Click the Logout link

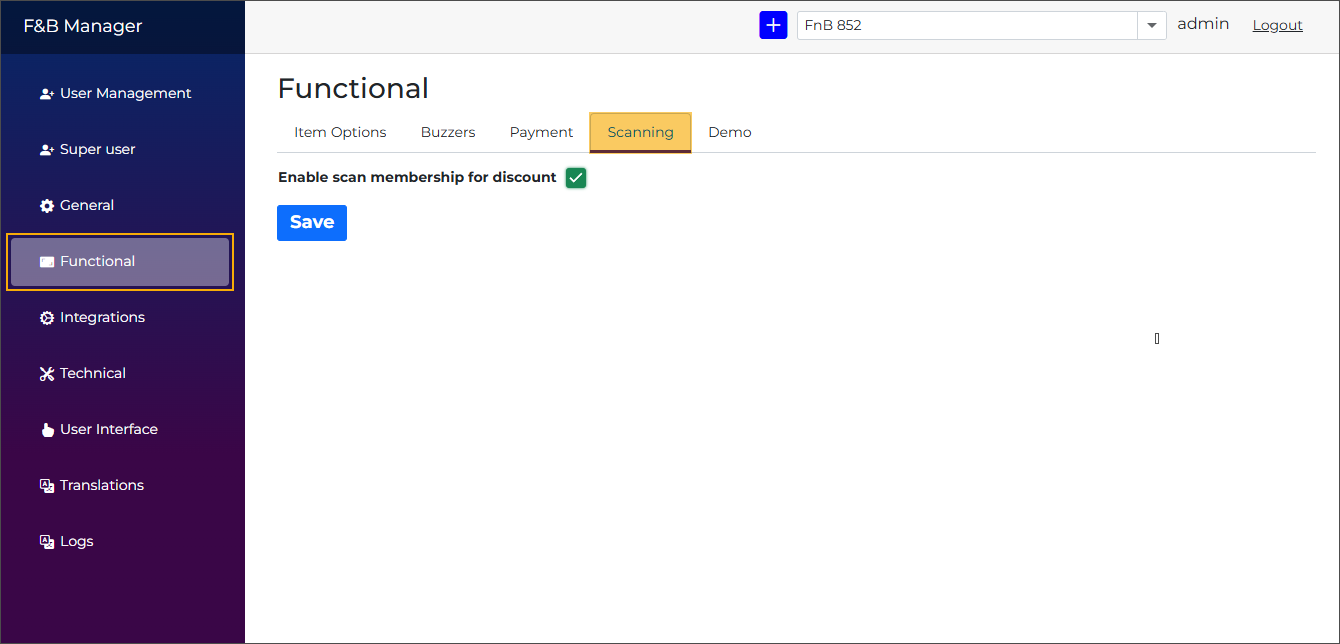pos(1277,25)
